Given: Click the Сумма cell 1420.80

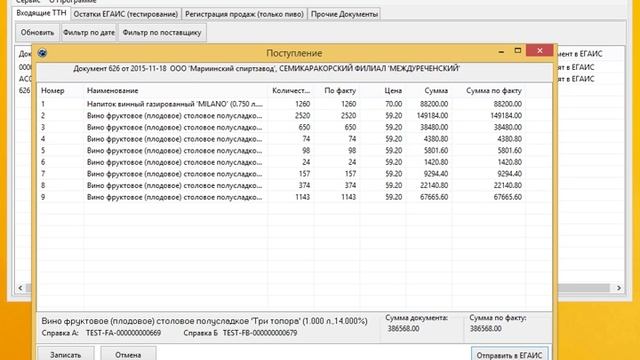Looking at the screenshot, I should 436,162.
